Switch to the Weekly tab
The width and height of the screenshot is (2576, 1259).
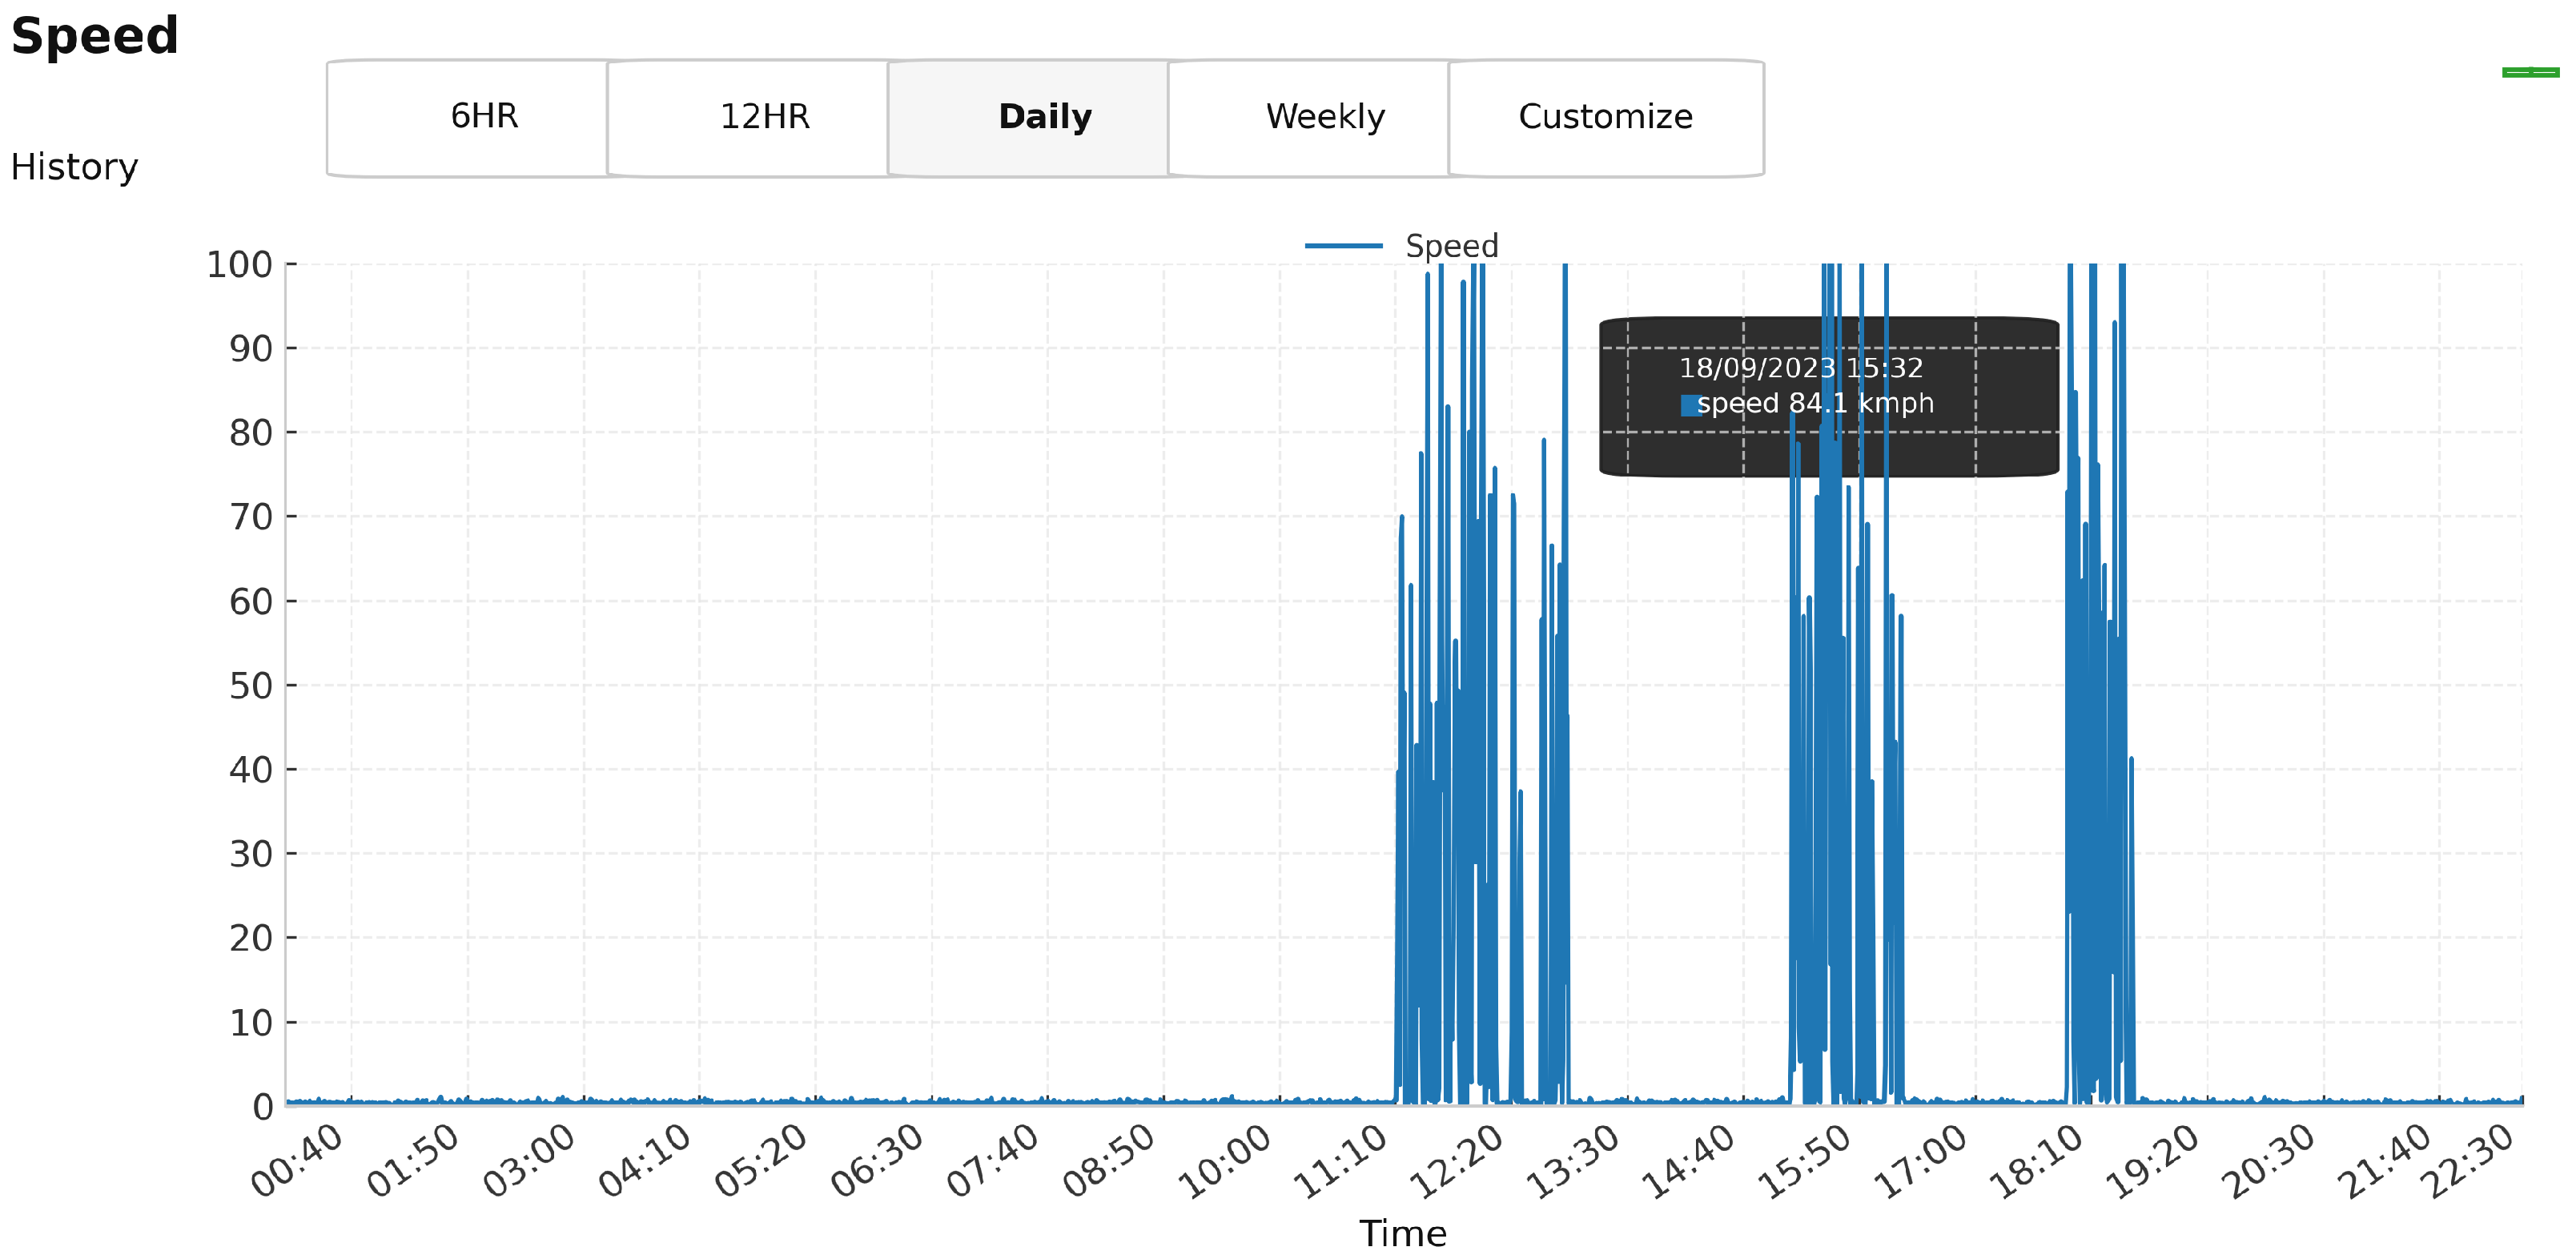[x=1325, y=117]
